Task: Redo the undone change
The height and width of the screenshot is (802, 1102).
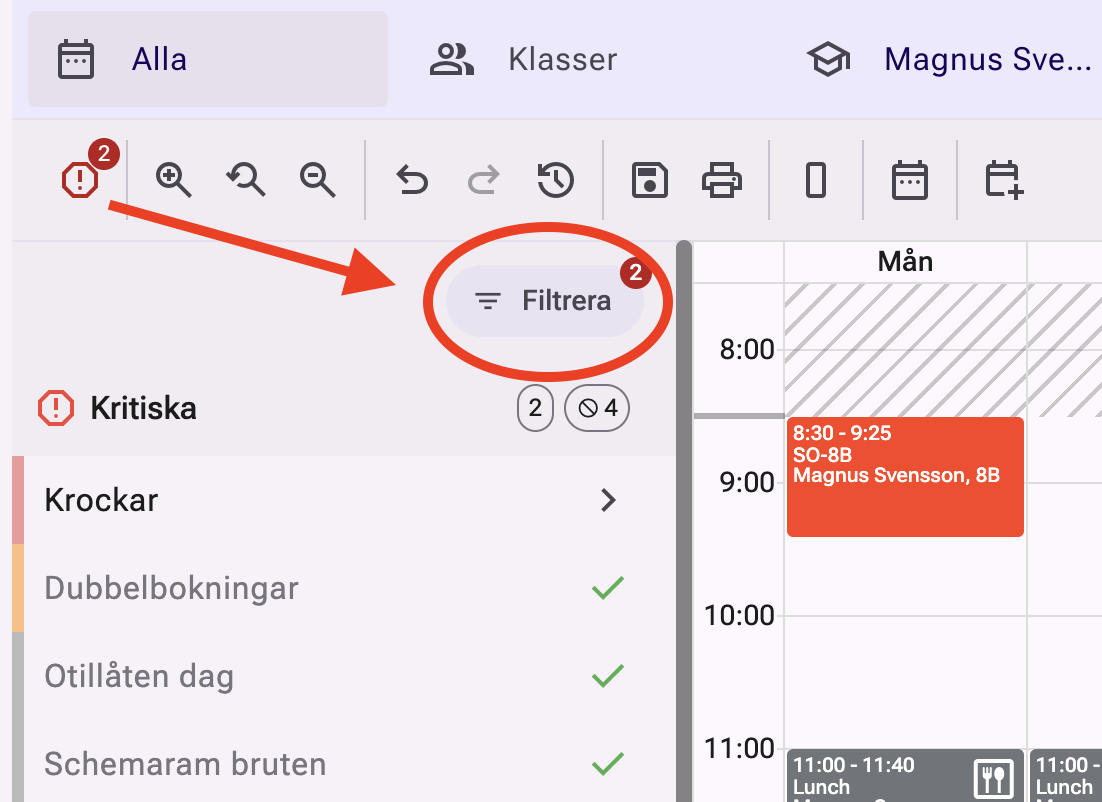Action: tap(483, 181)
